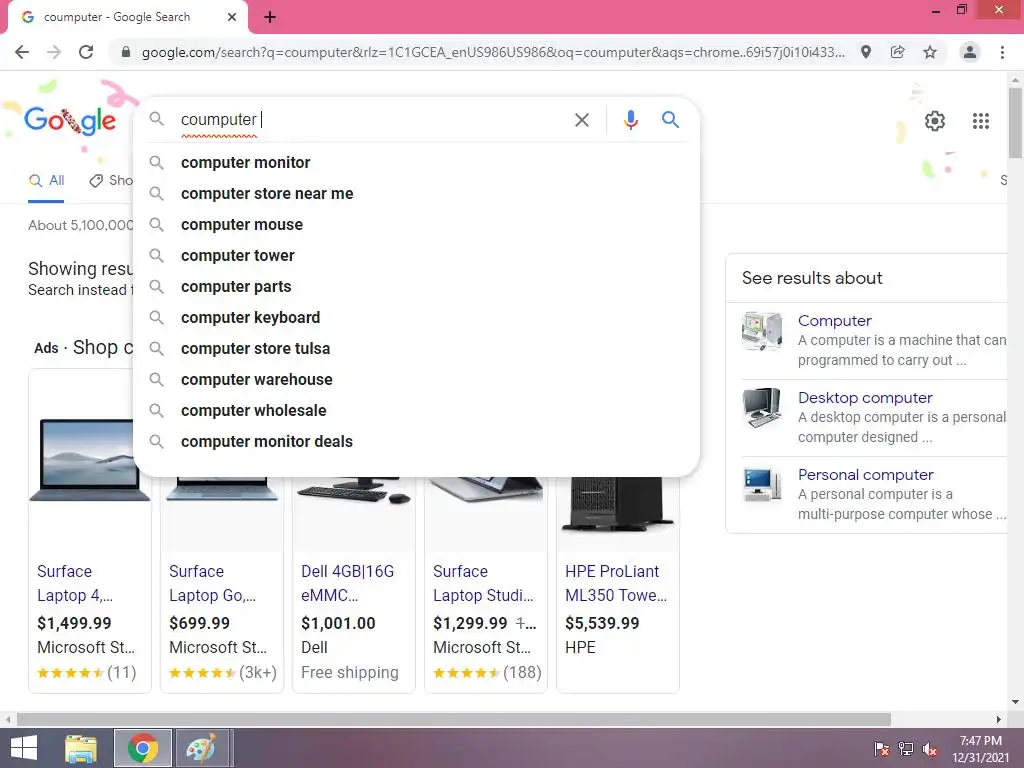Click the Computer result thumbnail image
This screenshot has height=768, width=1024.
tap(761, 330)
